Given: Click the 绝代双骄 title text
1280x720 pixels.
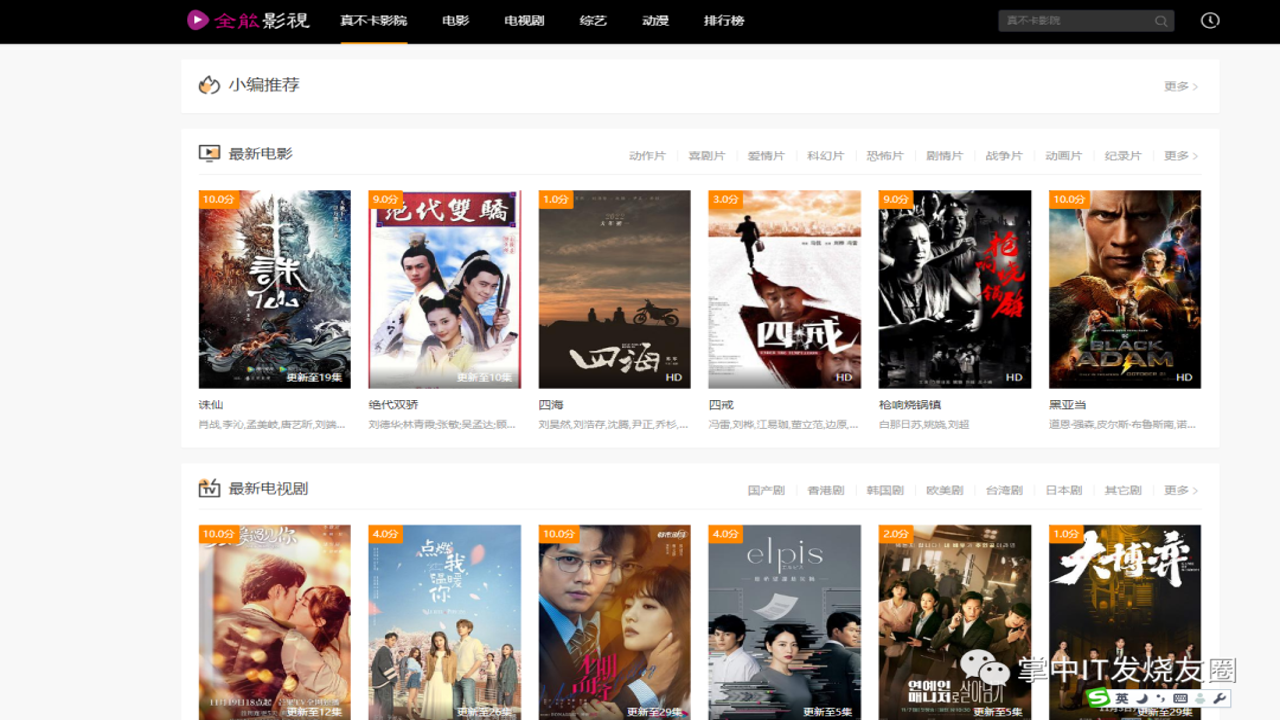Looking at the screenshot, I should [x=393, y=405].
